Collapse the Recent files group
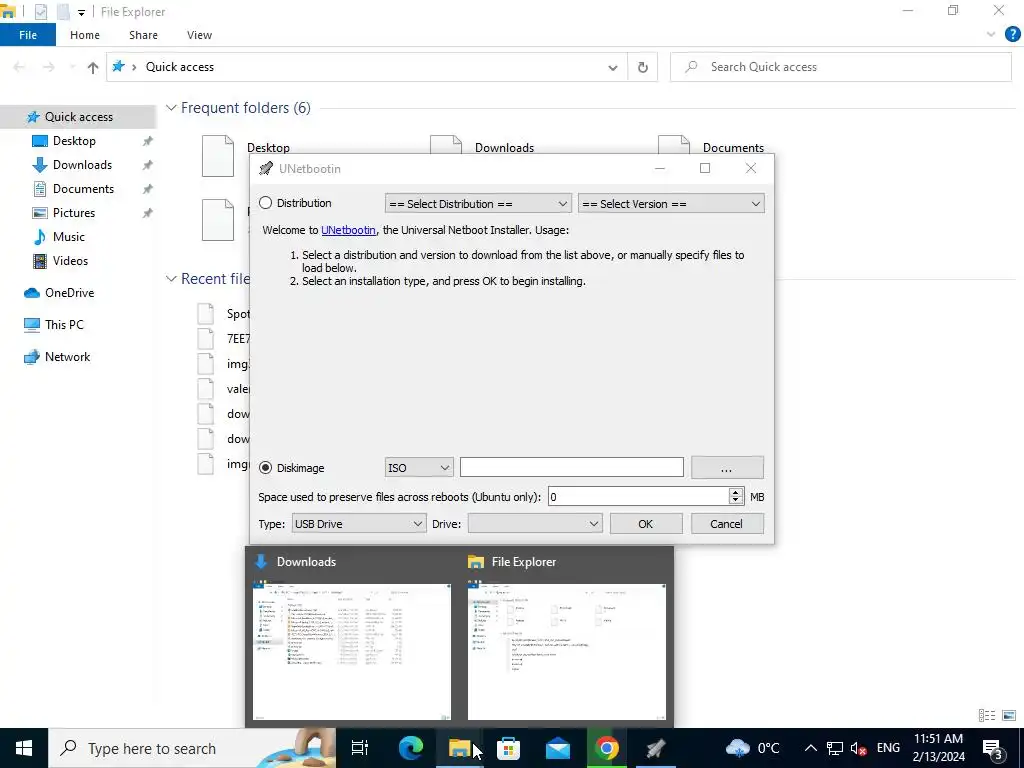1024x768 pixels. (171, 279)
